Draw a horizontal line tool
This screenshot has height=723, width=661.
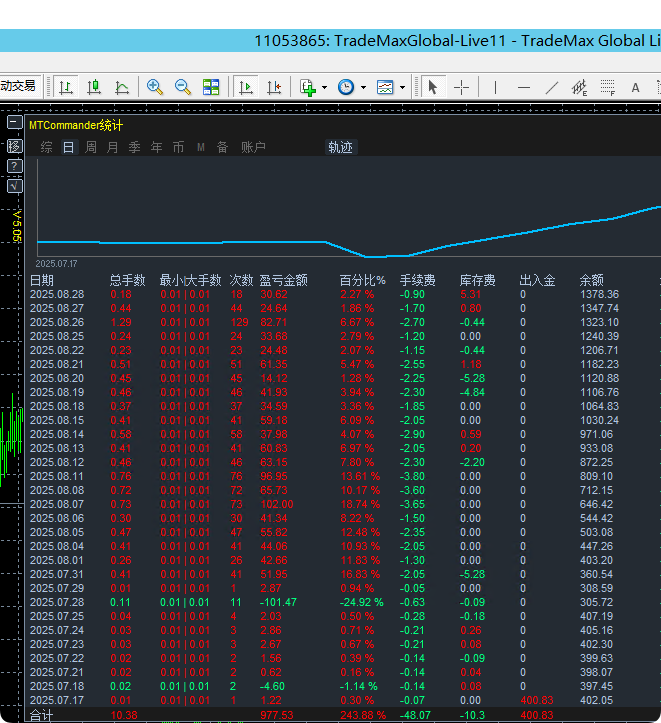pyautogui.click(x=524, y=87)
